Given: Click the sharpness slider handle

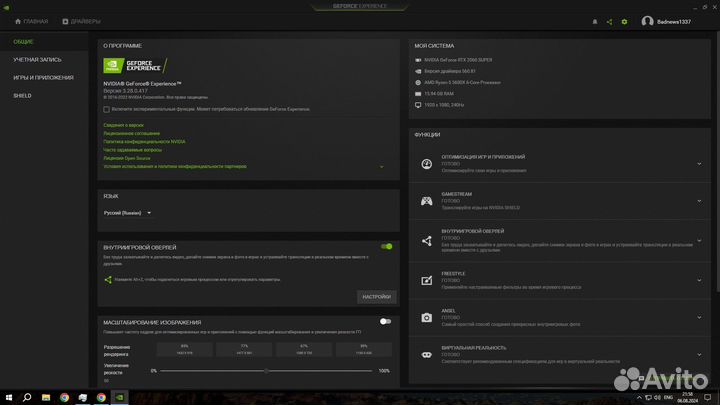Looking at the screenshot, I should (266, 371).
